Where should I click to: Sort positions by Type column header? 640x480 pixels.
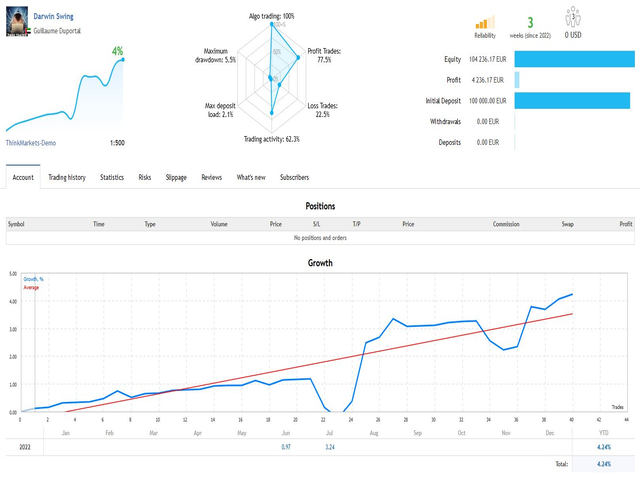coord(150,224)
